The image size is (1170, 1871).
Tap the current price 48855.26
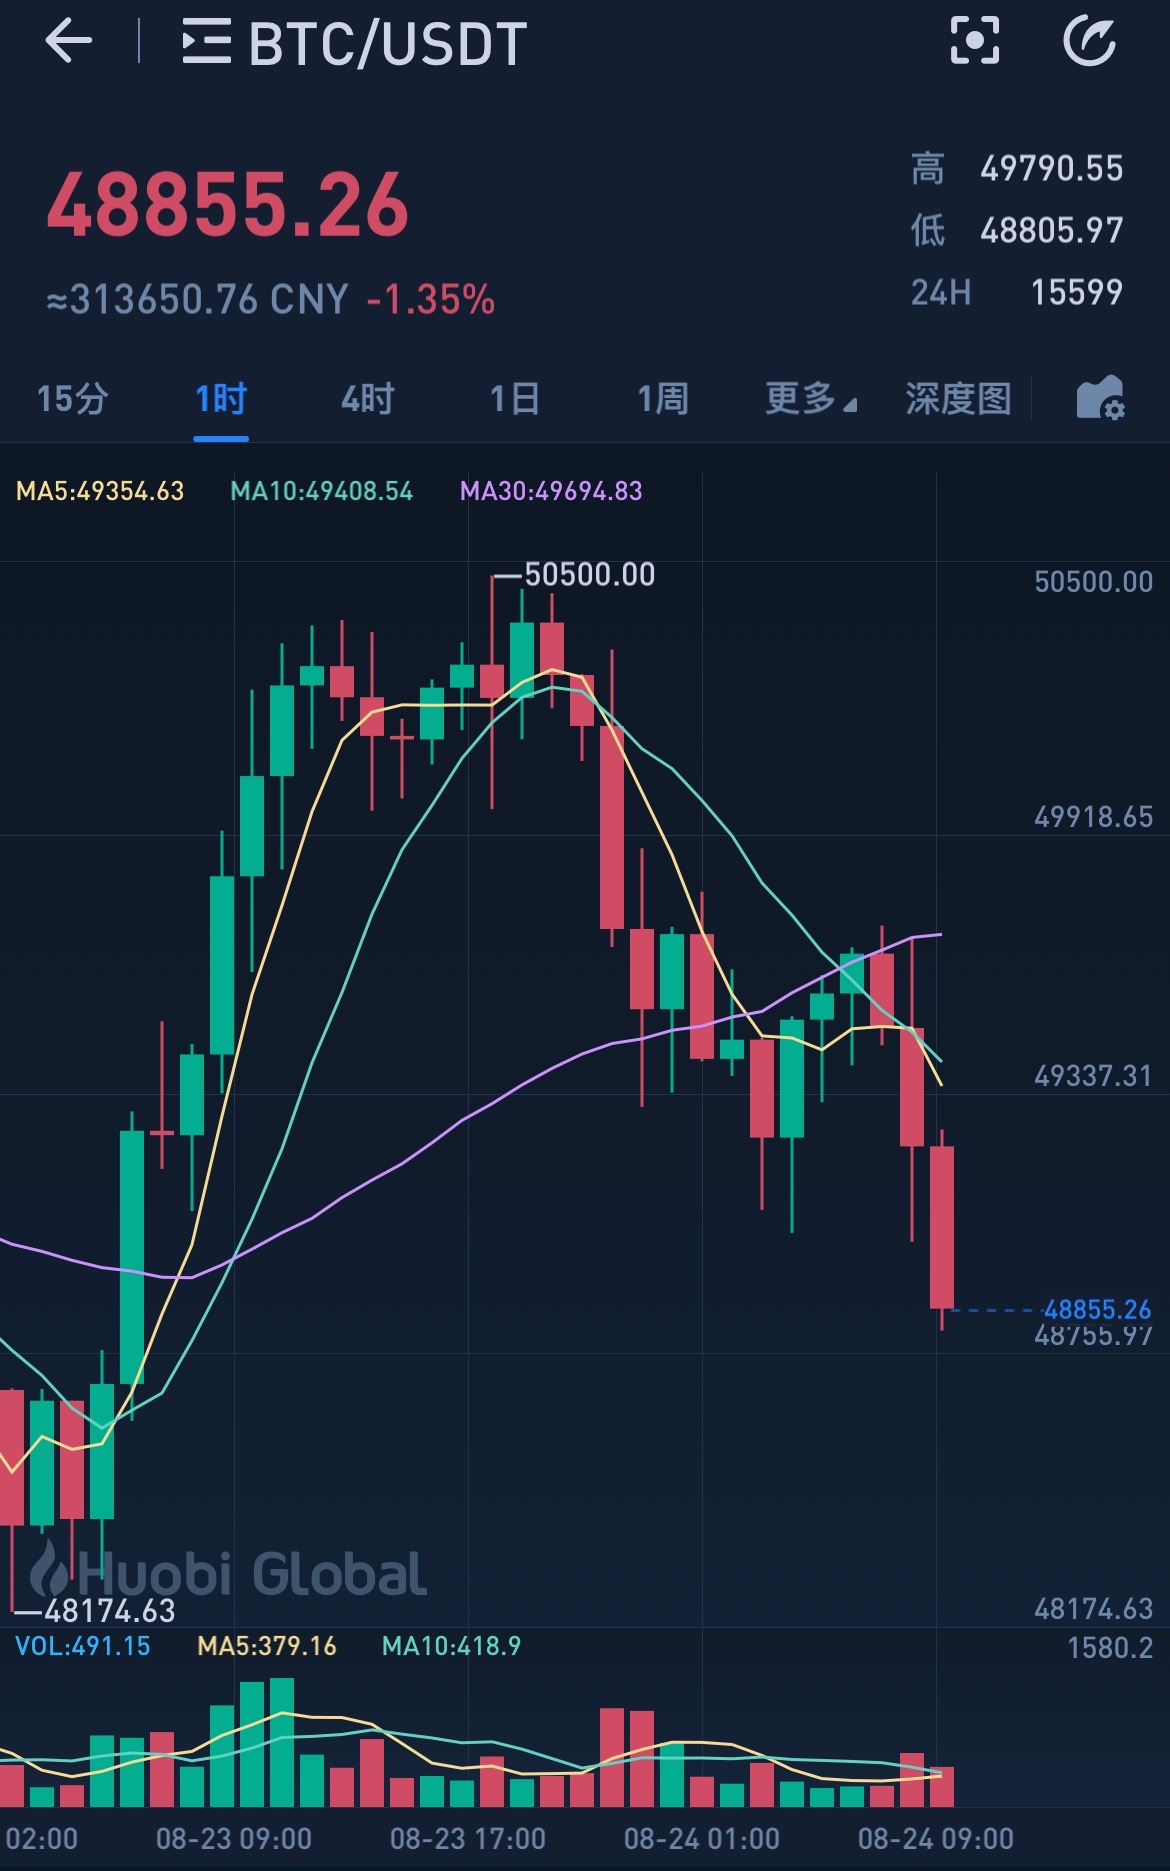pos(228,206)
